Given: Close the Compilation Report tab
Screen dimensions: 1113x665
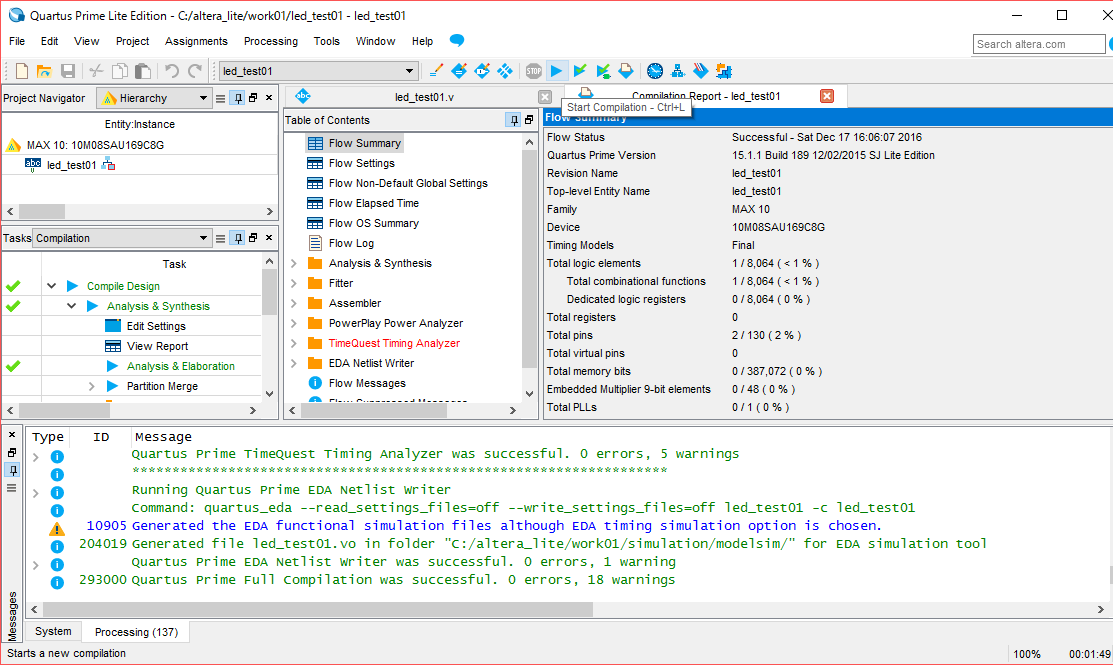Looking at the screenshot, I should tap(827, 96).
